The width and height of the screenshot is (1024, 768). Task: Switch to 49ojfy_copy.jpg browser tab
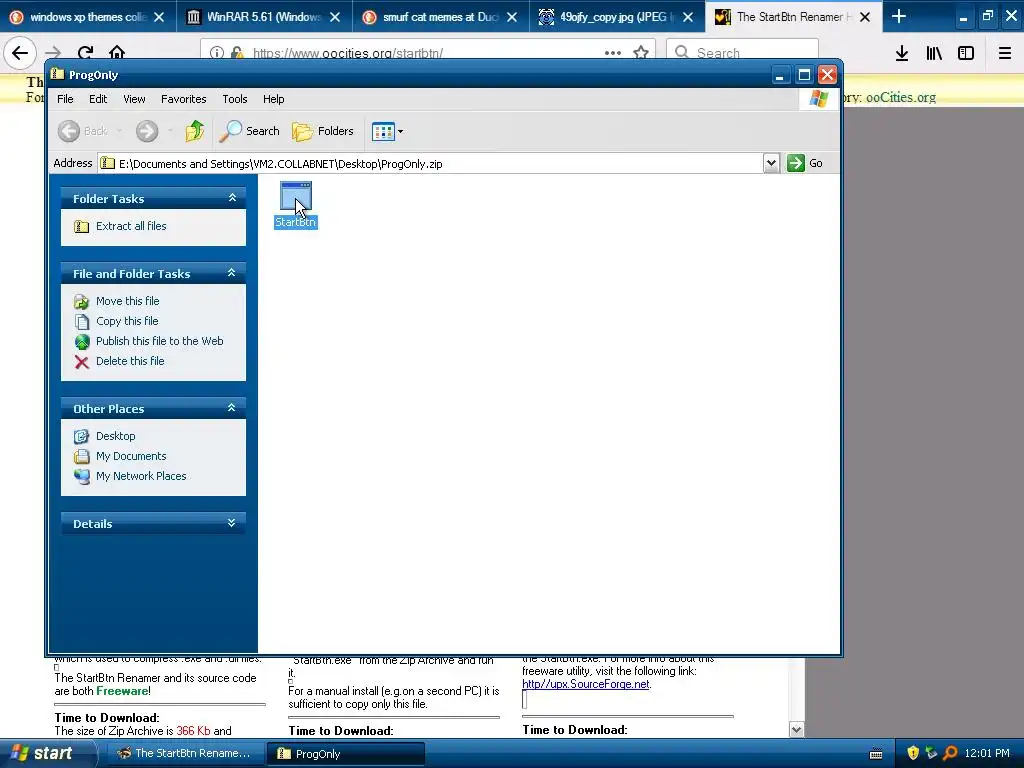(617, 17)
